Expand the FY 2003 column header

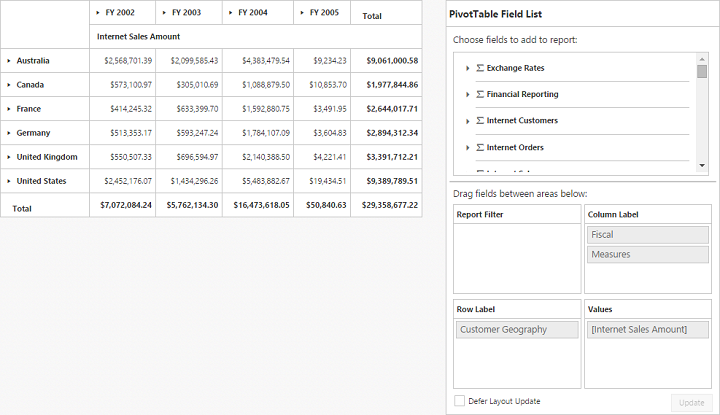tap(164, 13)
